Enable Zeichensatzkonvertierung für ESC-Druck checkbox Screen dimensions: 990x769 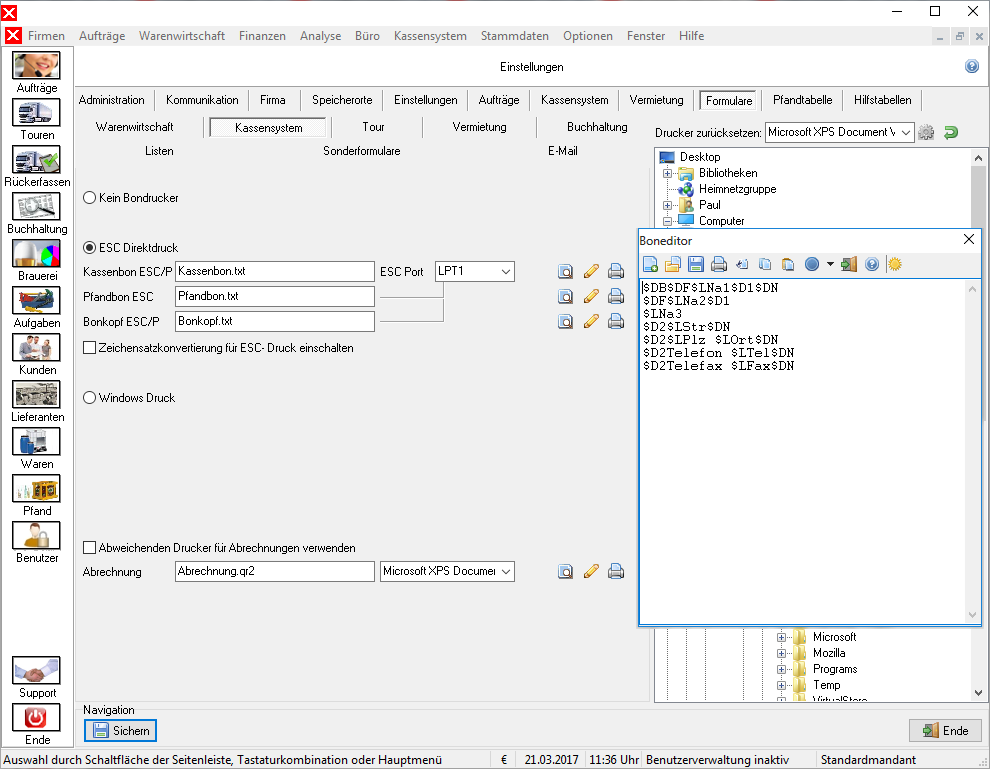tap(90, 348)
